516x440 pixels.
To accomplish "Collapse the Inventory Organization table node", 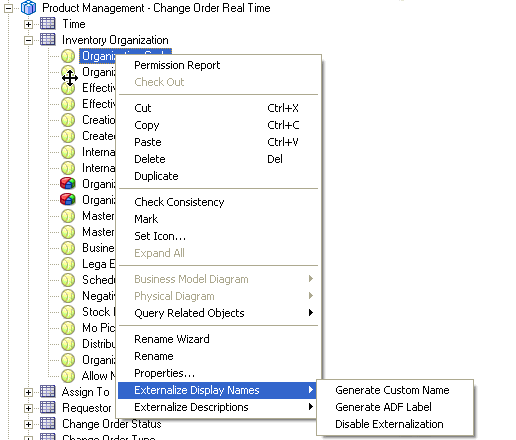I will pyautogui.click(x=28, y=40).
